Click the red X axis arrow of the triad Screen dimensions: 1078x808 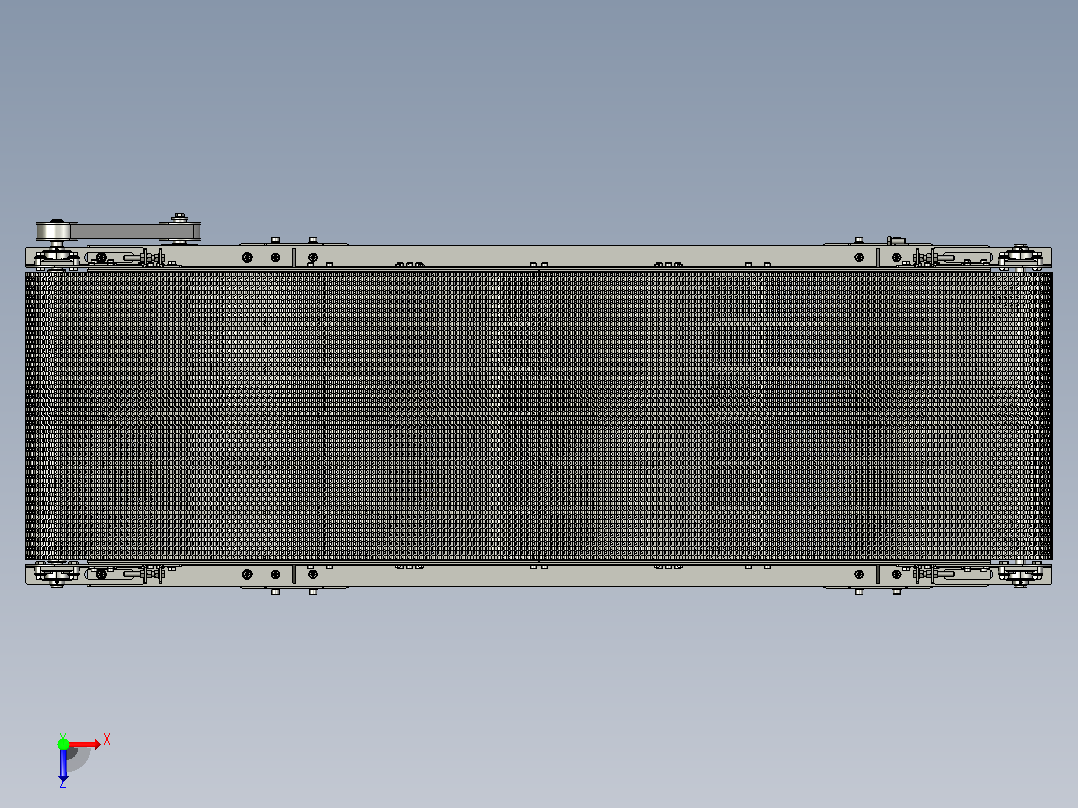[85, 744]
